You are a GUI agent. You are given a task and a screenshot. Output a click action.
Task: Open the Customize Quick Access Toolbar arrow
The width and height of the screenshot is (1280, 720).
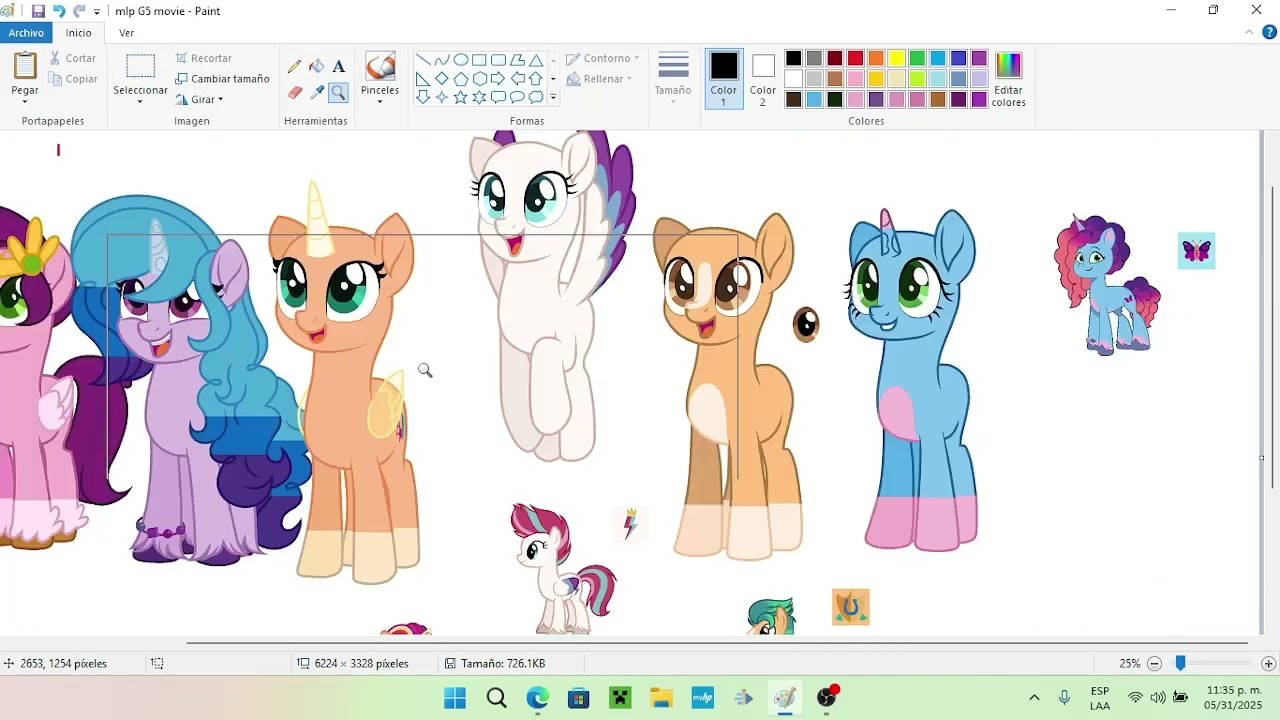[97, 12]
